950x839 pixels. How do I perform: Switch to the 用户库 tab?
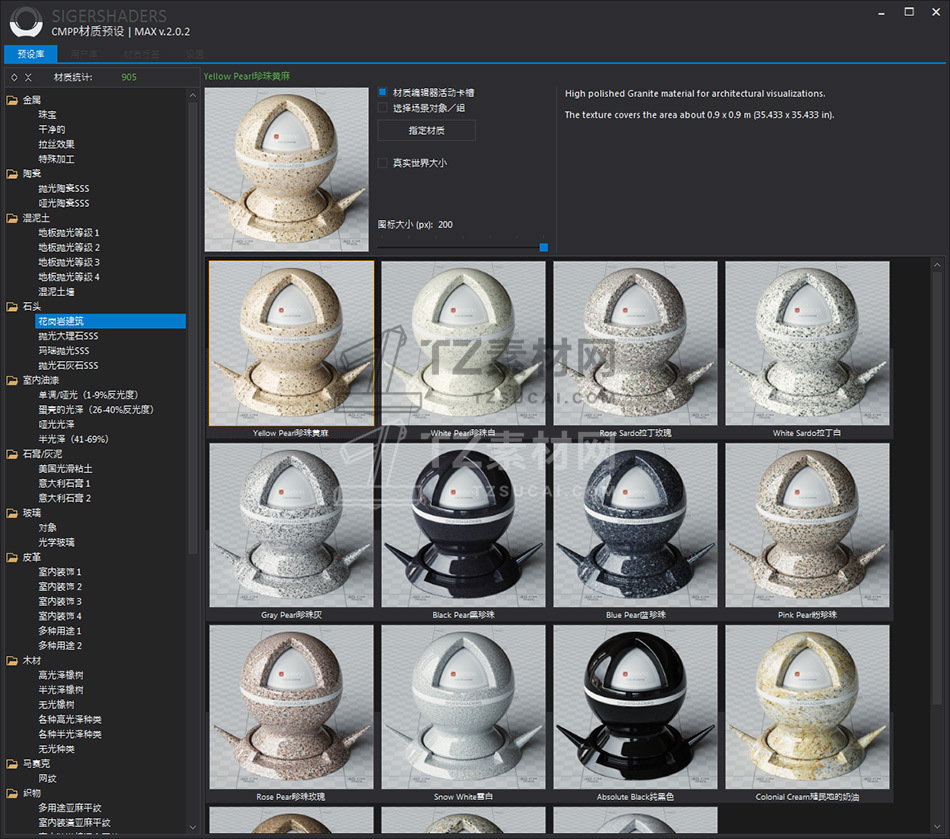click(x=84, y=54)
